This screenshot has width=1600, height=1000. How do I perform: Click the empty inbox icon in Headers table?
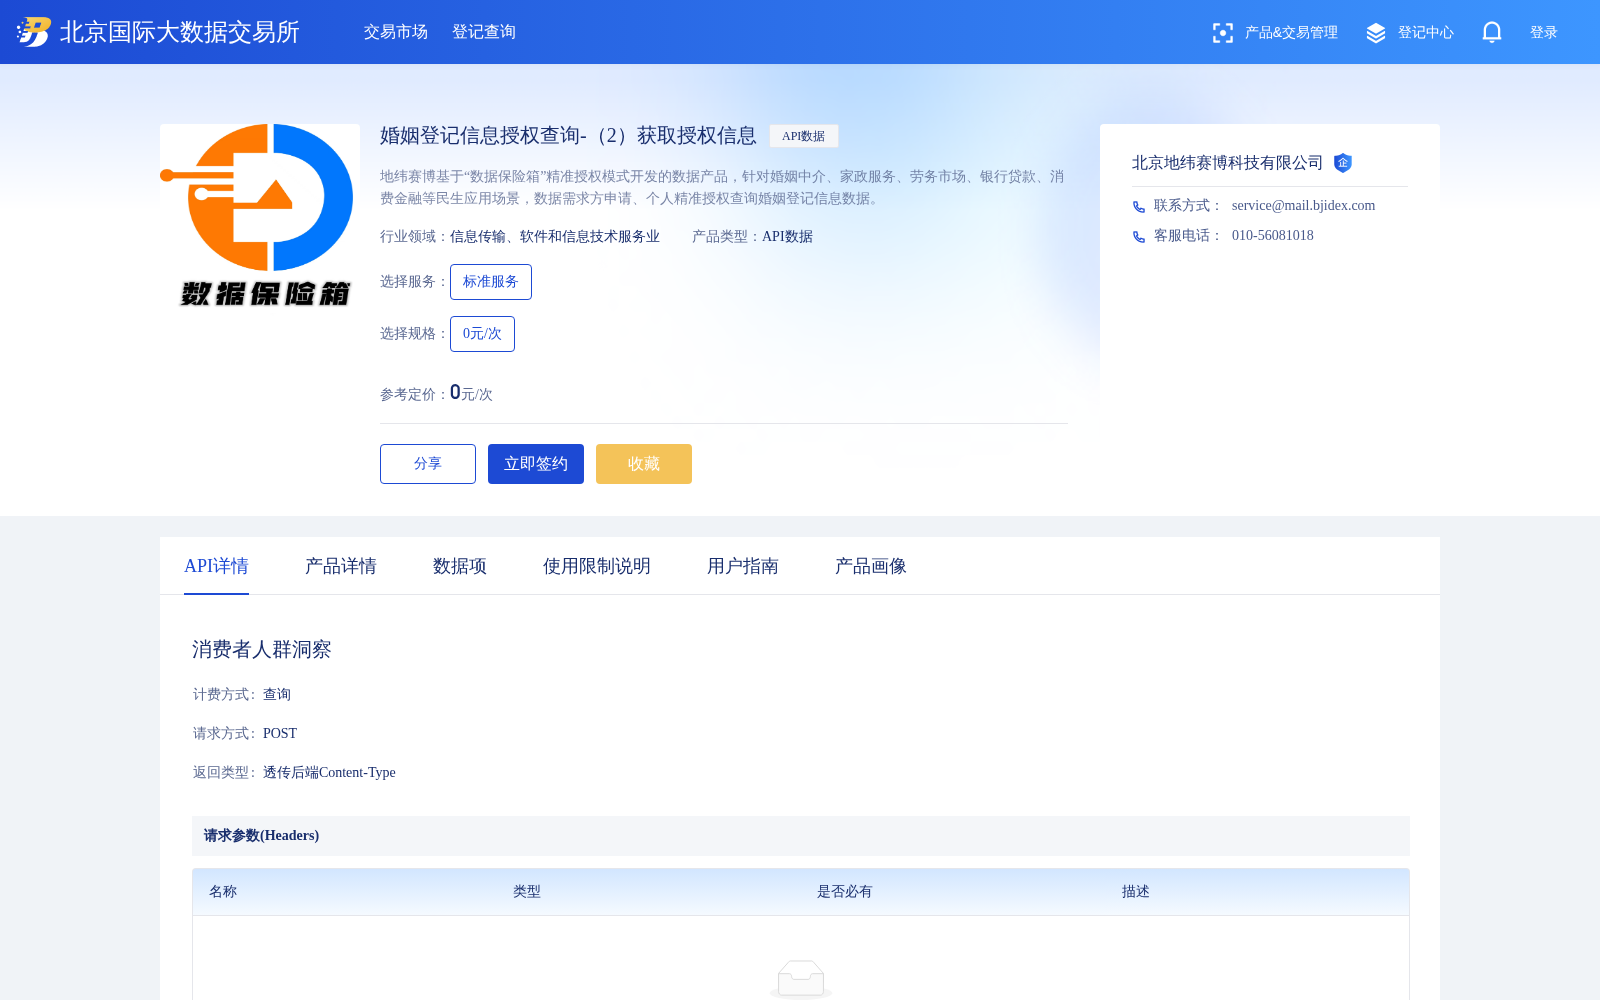coord(801,978)
